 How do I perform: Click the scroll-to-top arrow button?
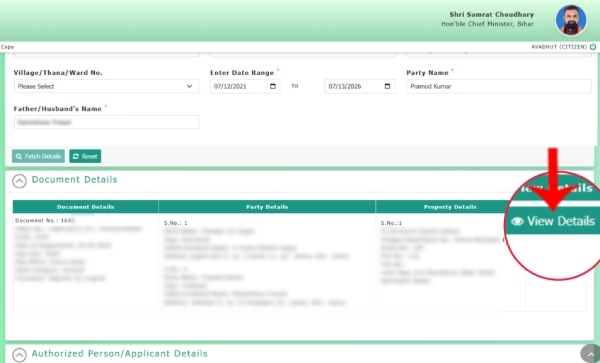click(590, 354)
